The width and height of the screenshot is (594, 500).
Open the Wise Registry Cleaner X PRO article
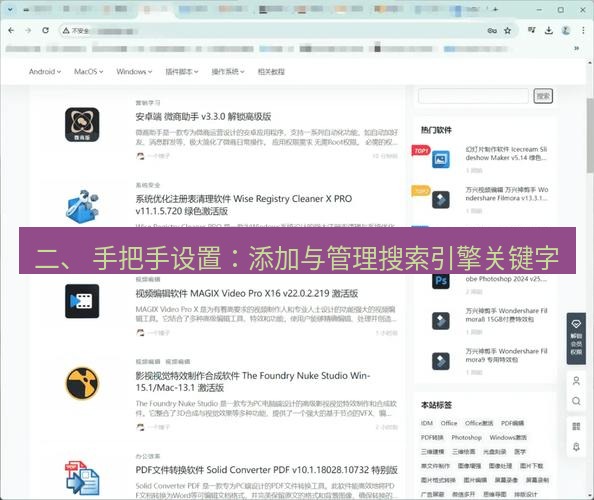click(244, 205)
